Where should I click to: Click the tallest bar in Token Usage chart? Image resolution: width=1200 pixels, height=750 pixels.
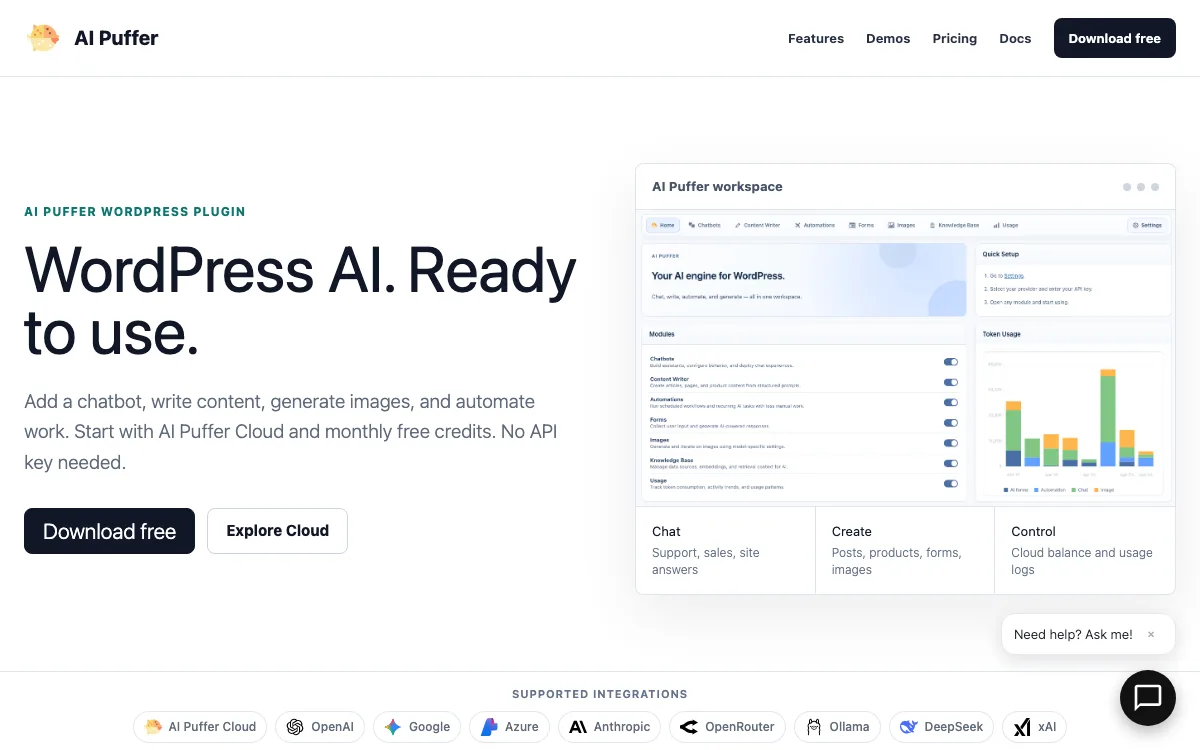click(x=1107, y=417)
